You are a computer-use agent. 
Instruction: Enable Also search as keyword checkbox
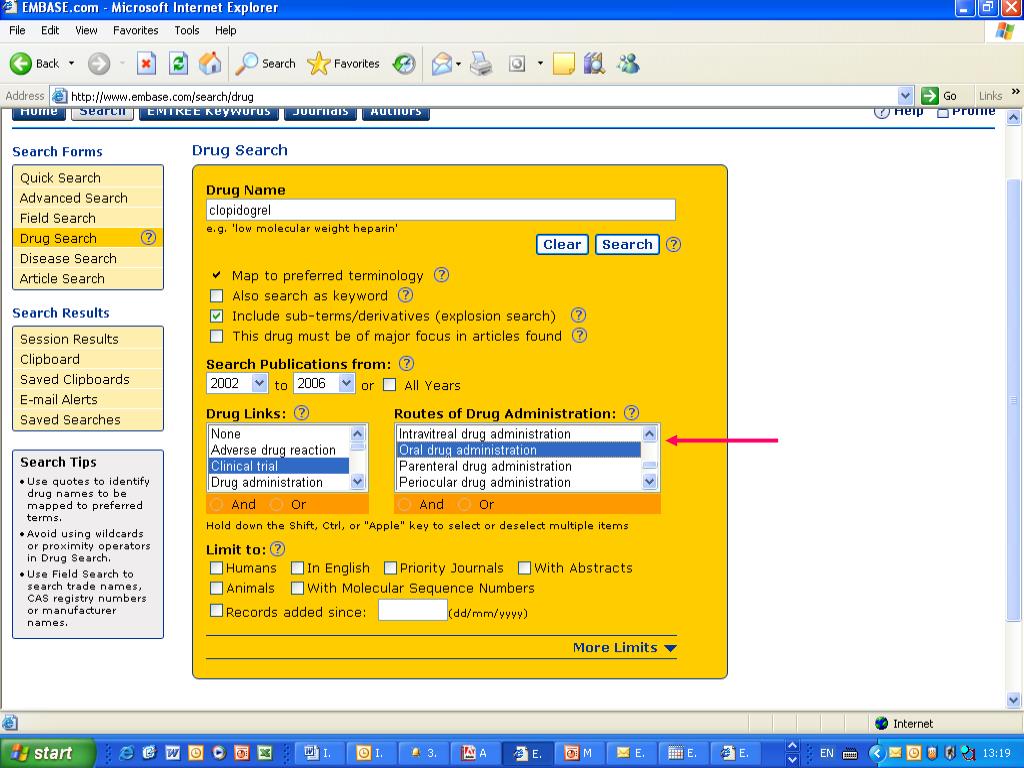216,296
